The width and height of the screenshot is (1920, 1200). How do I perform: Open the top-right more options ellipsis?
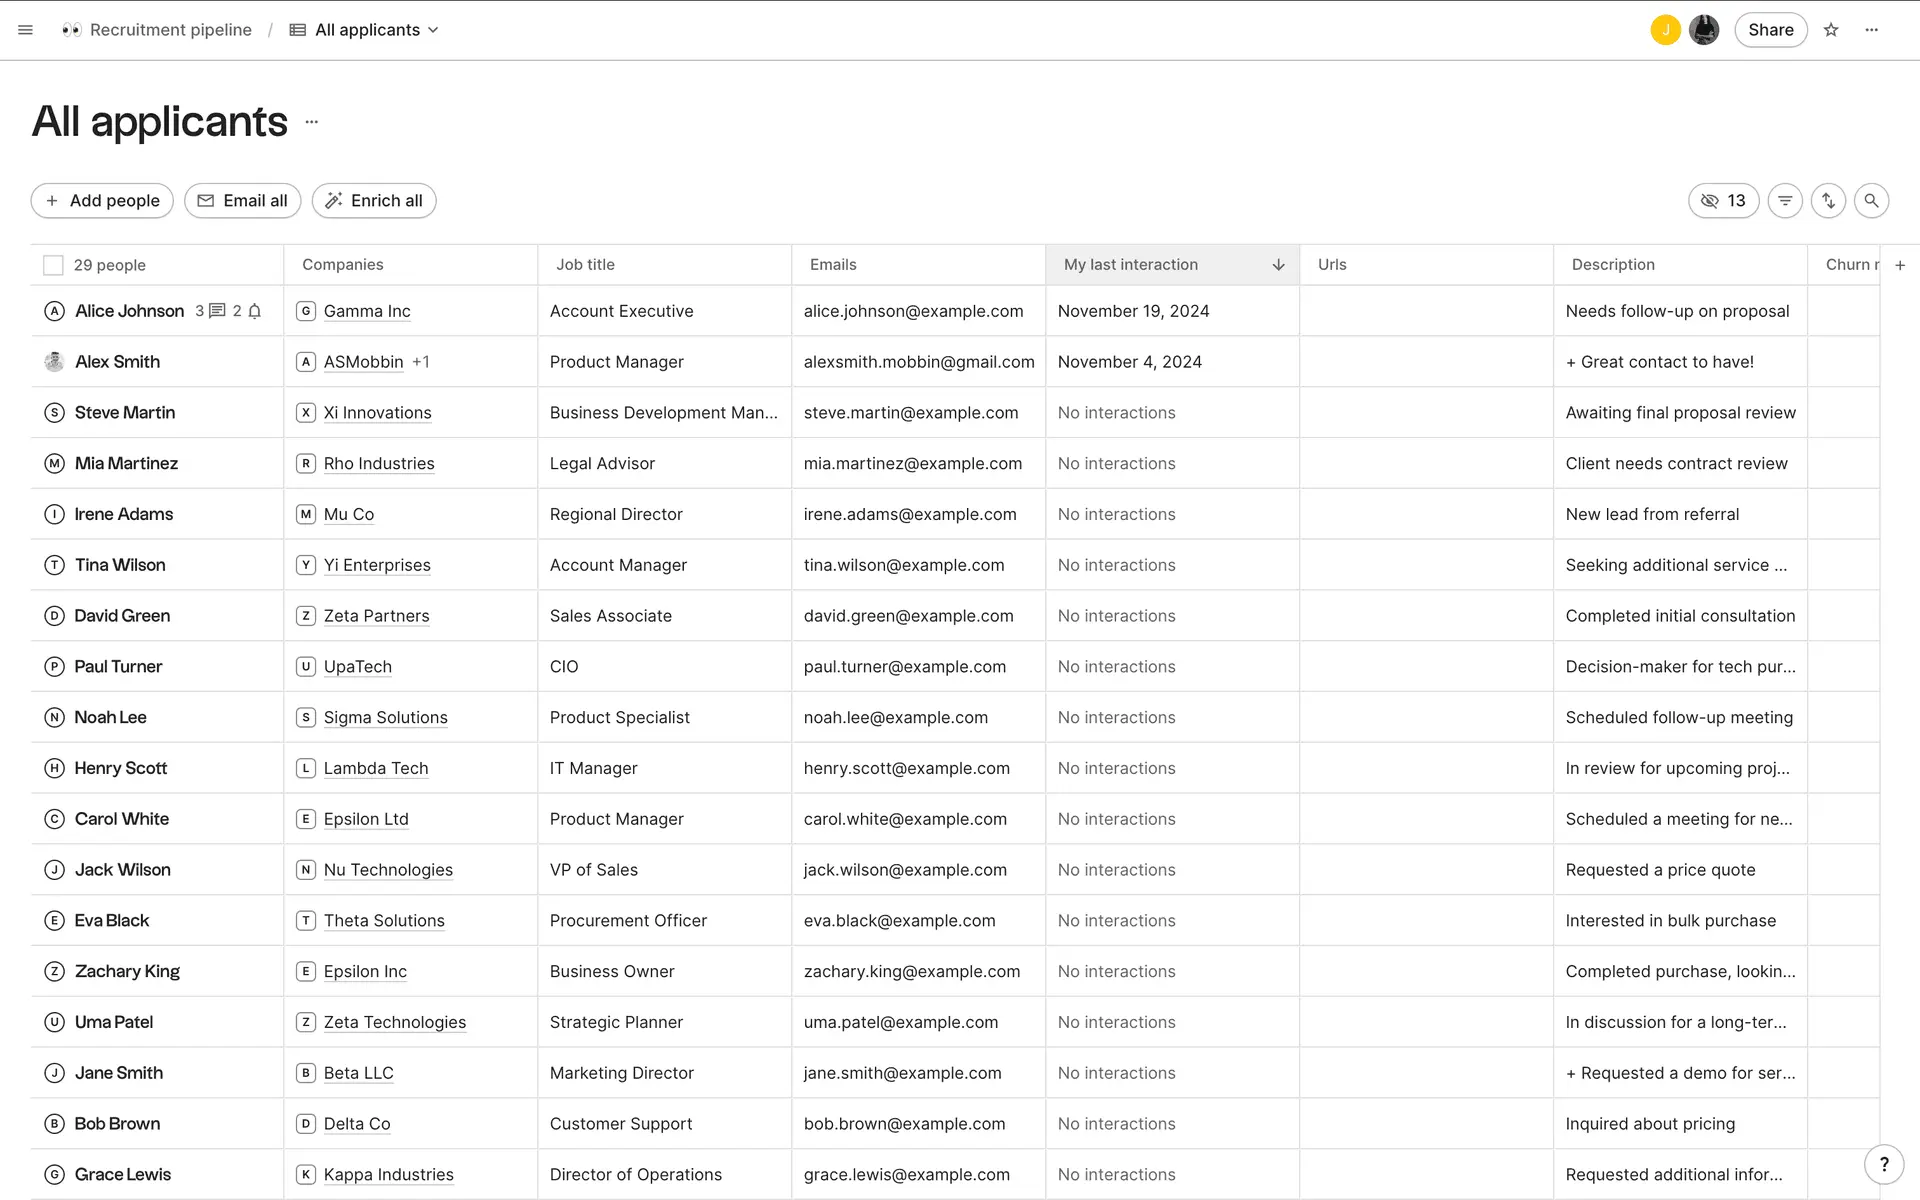click(x=1871, y=30)
